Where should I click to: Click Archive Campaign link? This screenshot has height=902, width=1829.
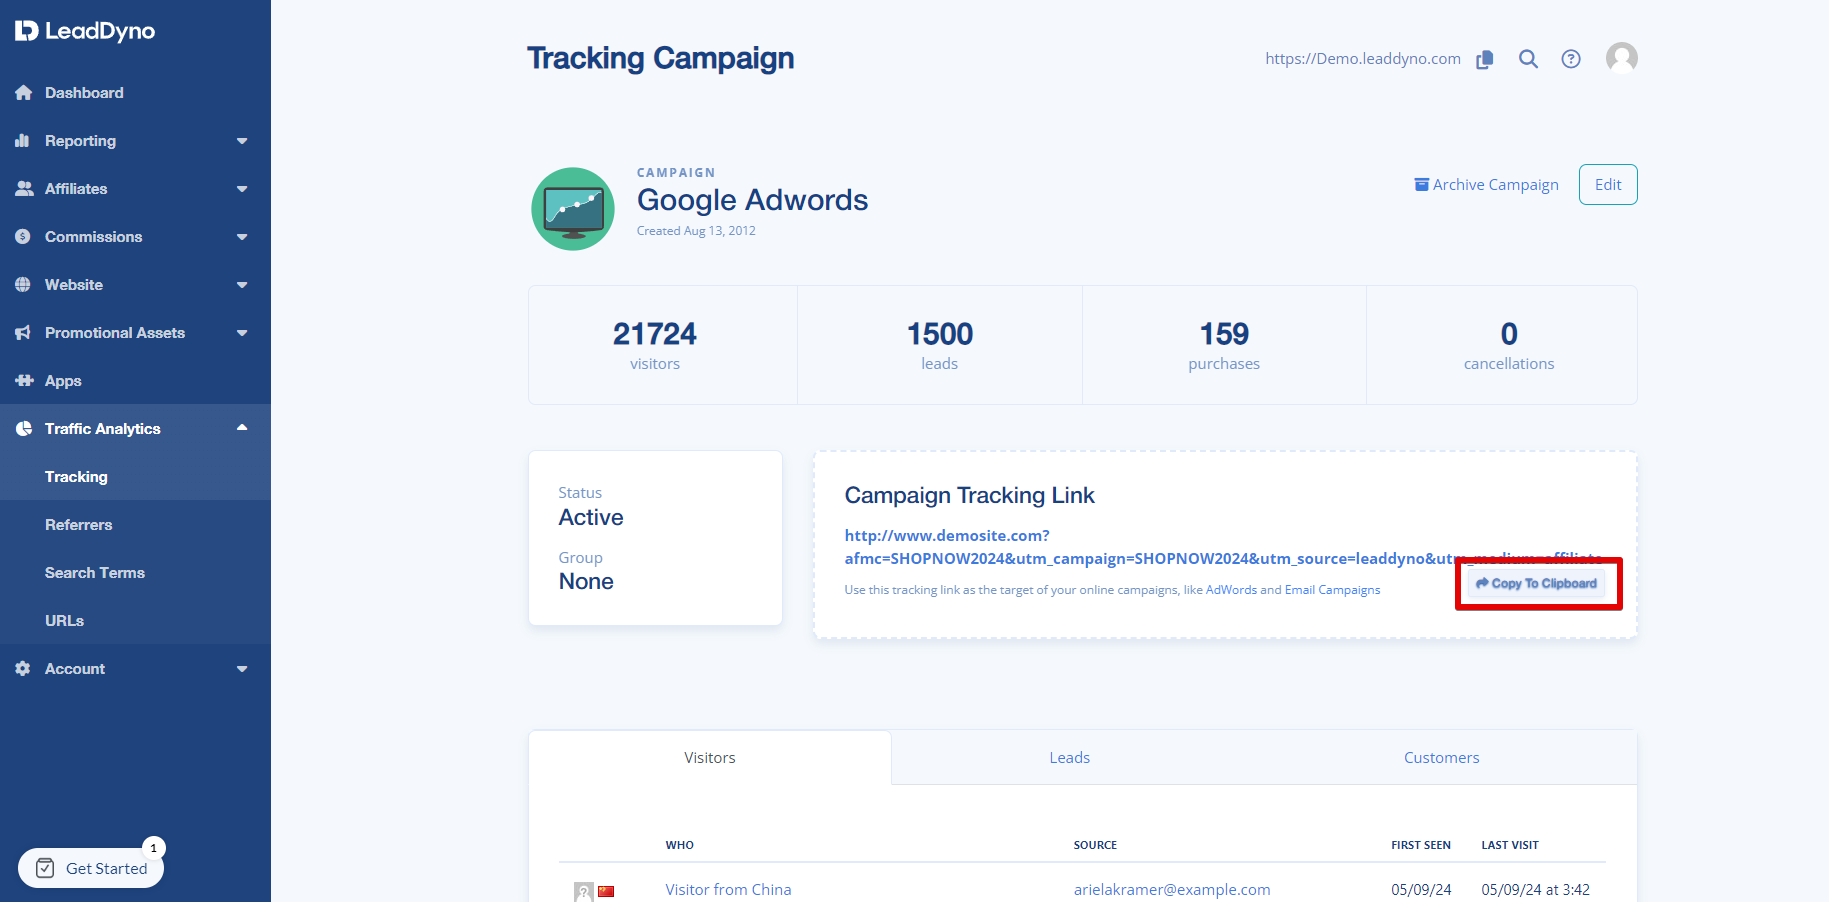[1486, 185]
